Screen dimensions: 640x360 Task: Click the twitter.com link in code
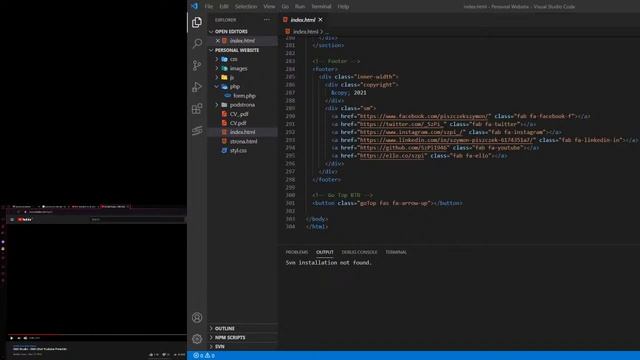(x=401, y=124)
